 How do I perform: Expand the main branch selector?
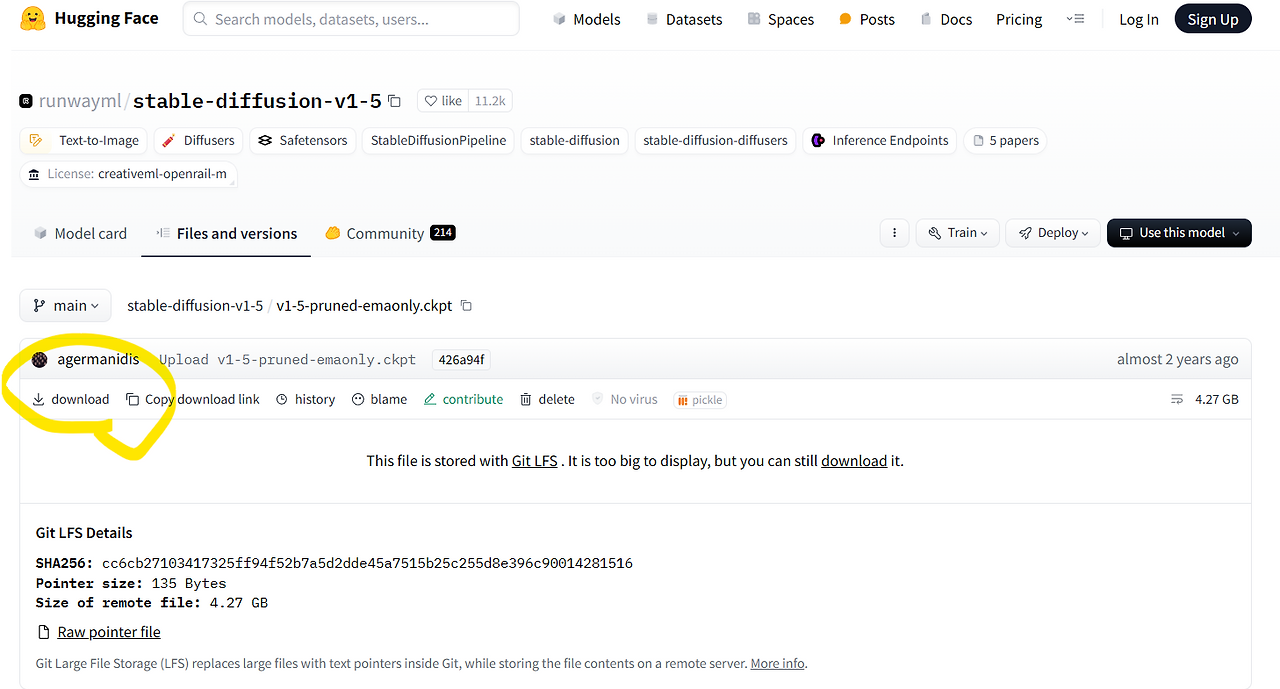(65, 305)
